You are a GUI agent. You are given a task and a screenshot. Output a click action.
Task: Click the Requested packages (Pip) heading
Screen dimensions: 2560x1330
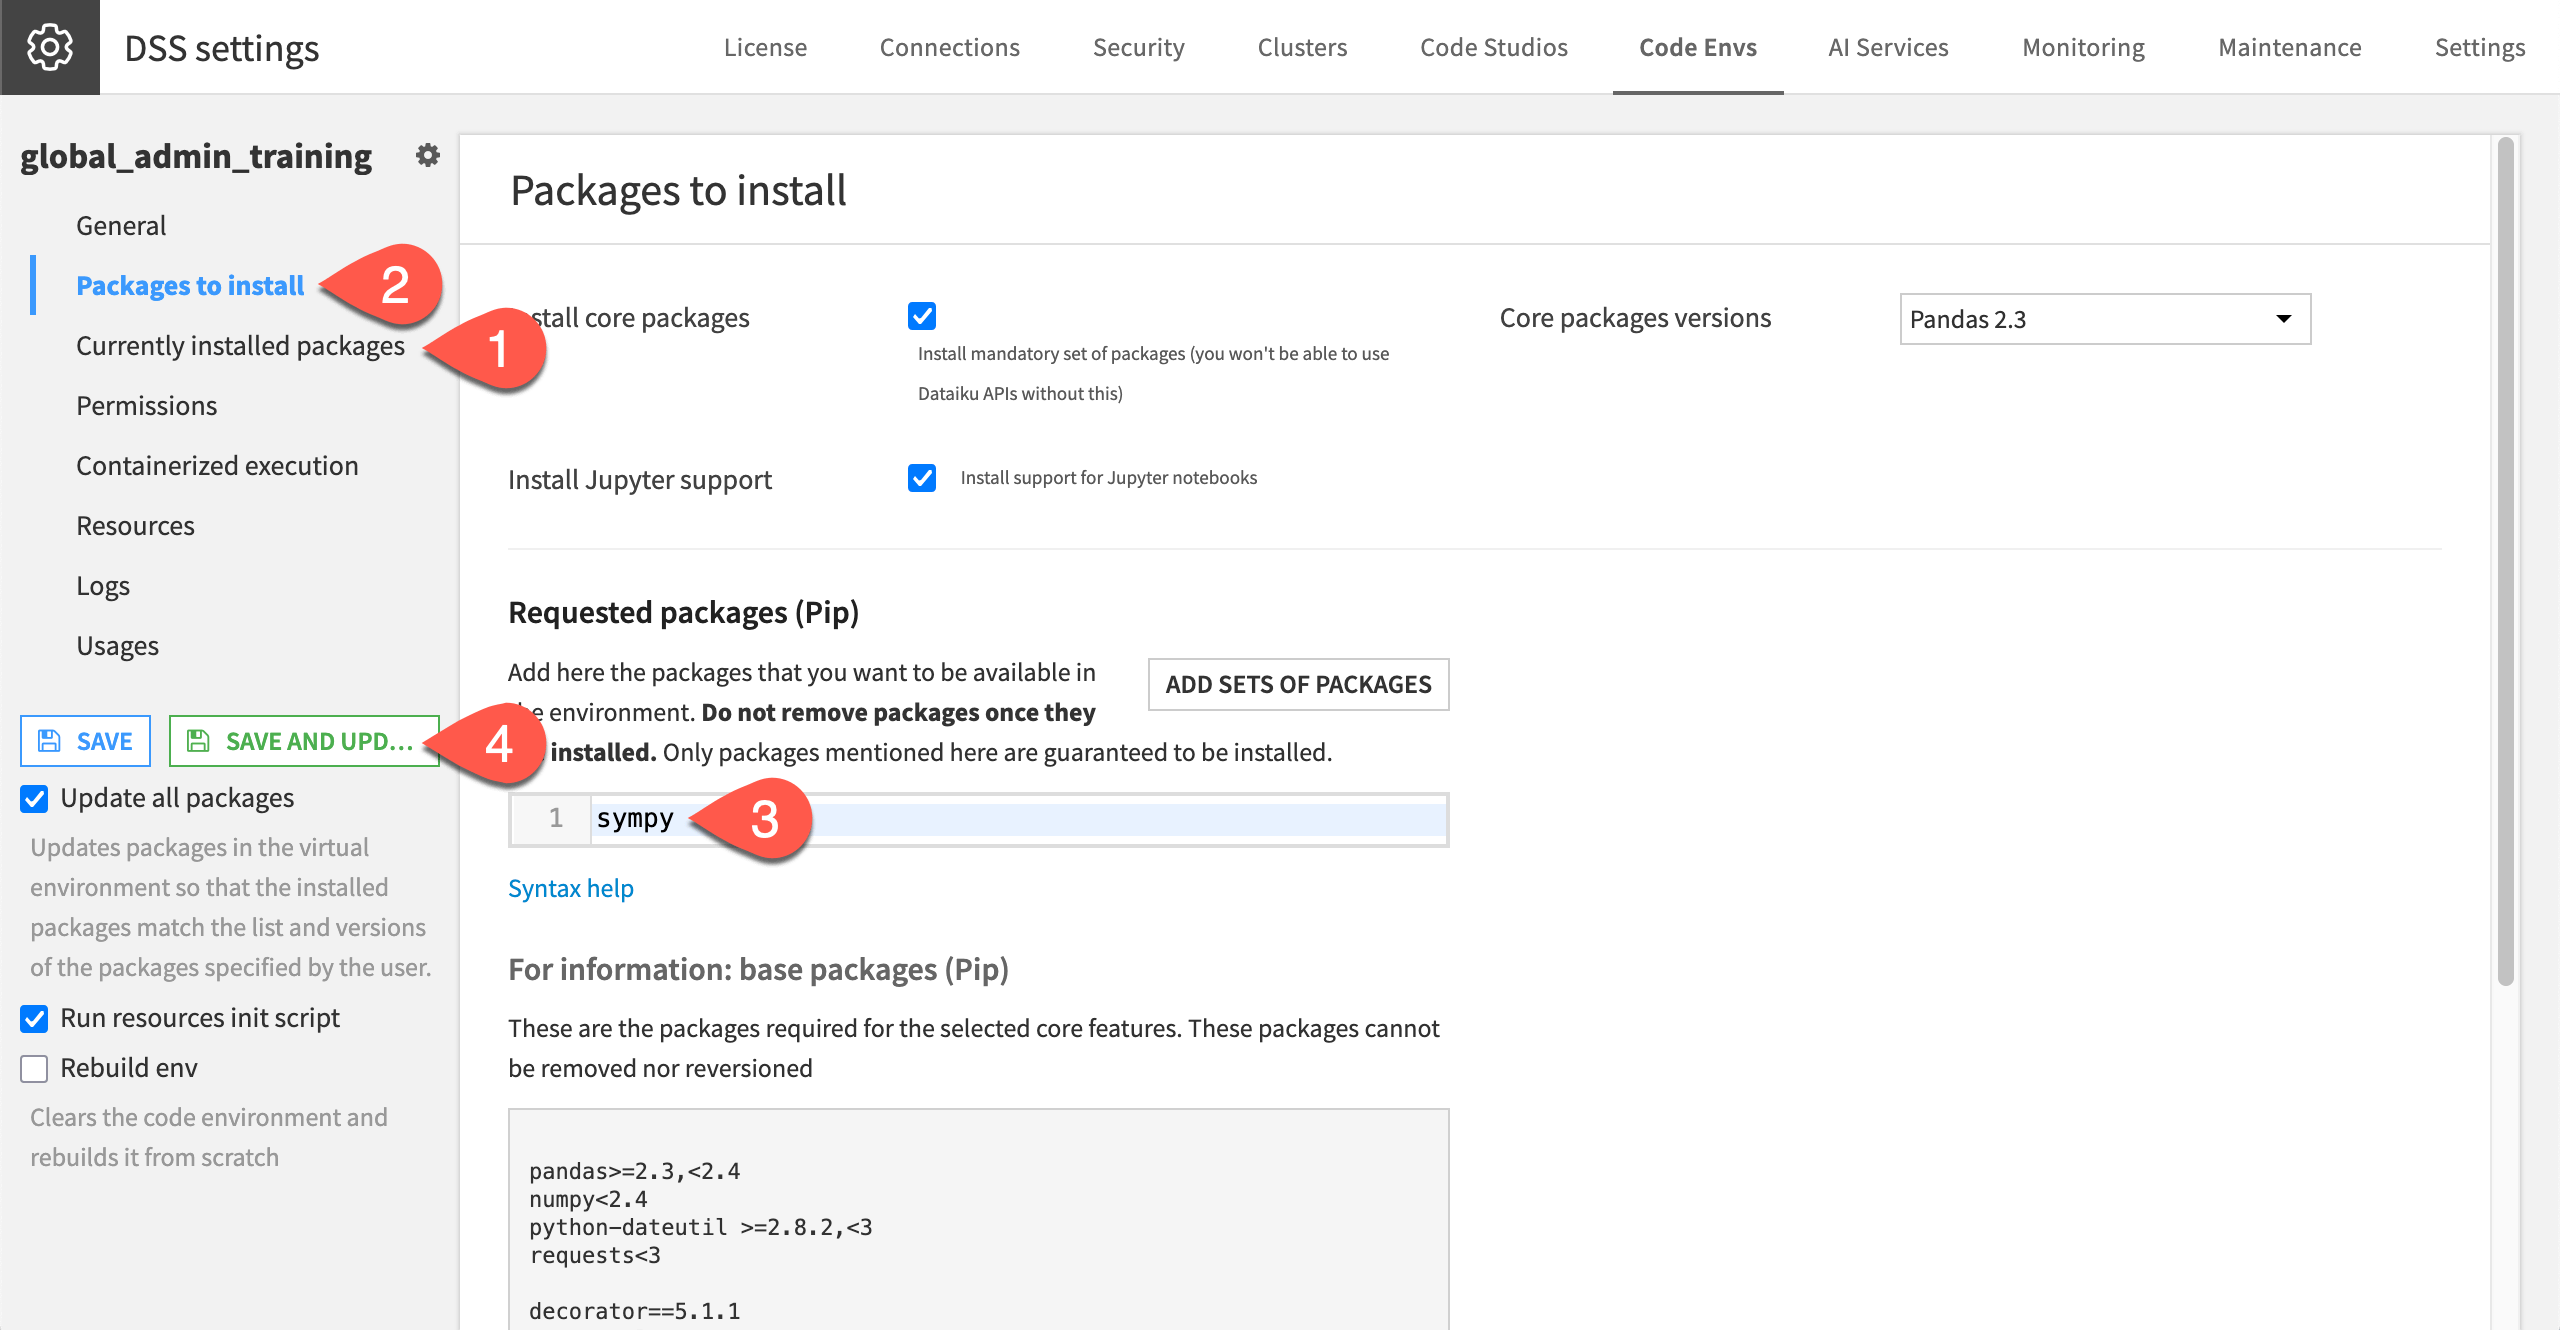tap(683, 612)
